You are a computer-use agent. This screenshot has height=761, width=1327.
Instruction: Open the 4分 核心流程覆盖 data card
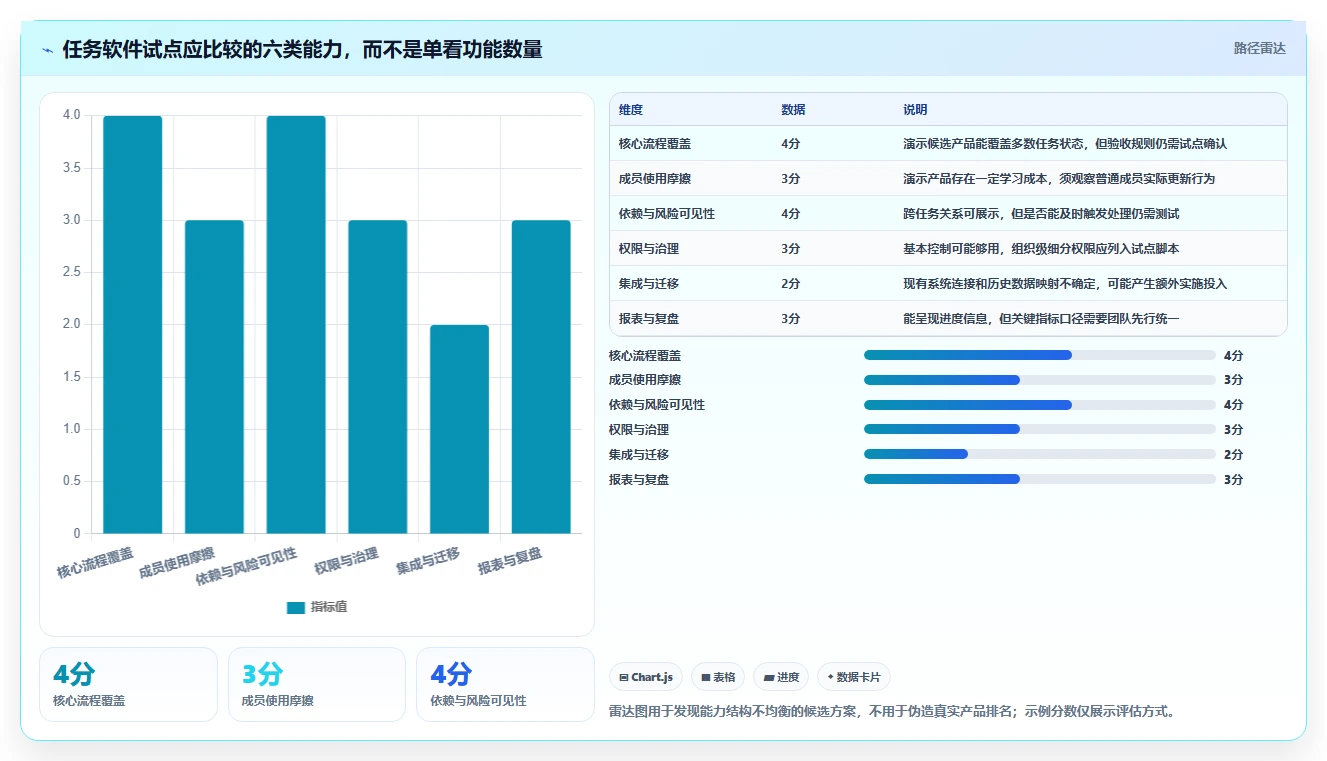128,684
